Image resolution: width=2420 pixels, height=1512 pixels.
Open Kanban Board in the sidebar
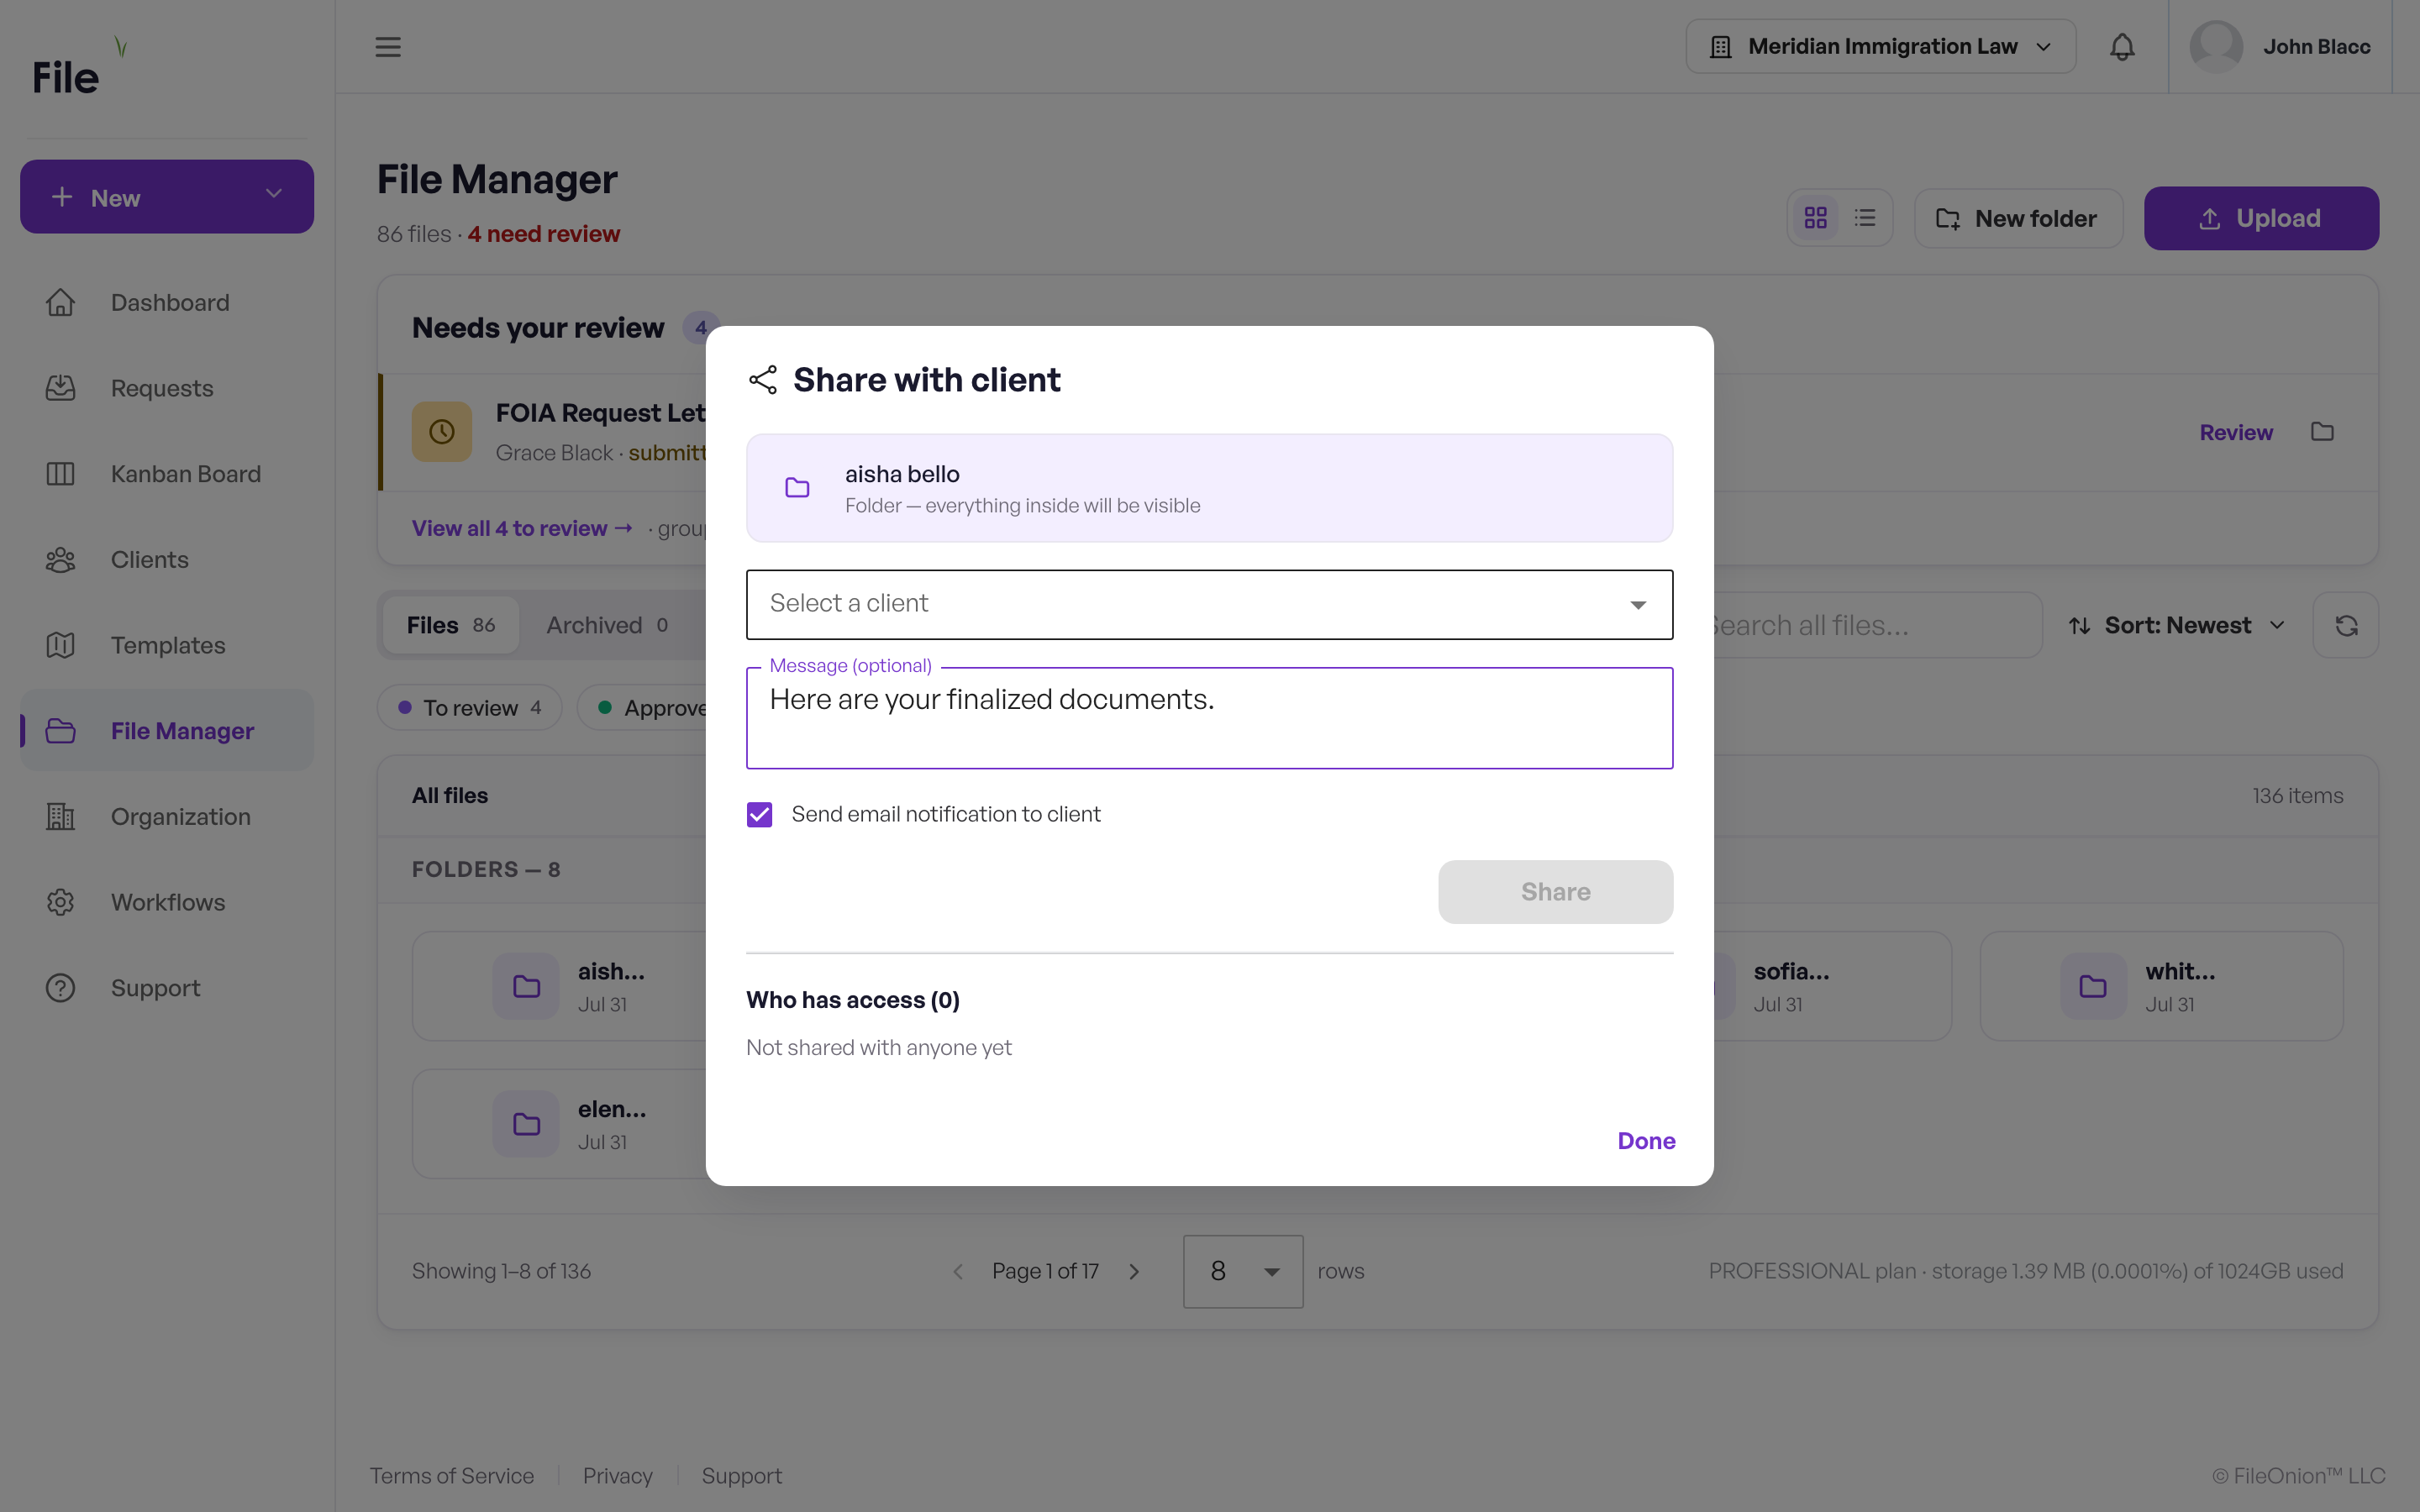[x=167, y=474]
